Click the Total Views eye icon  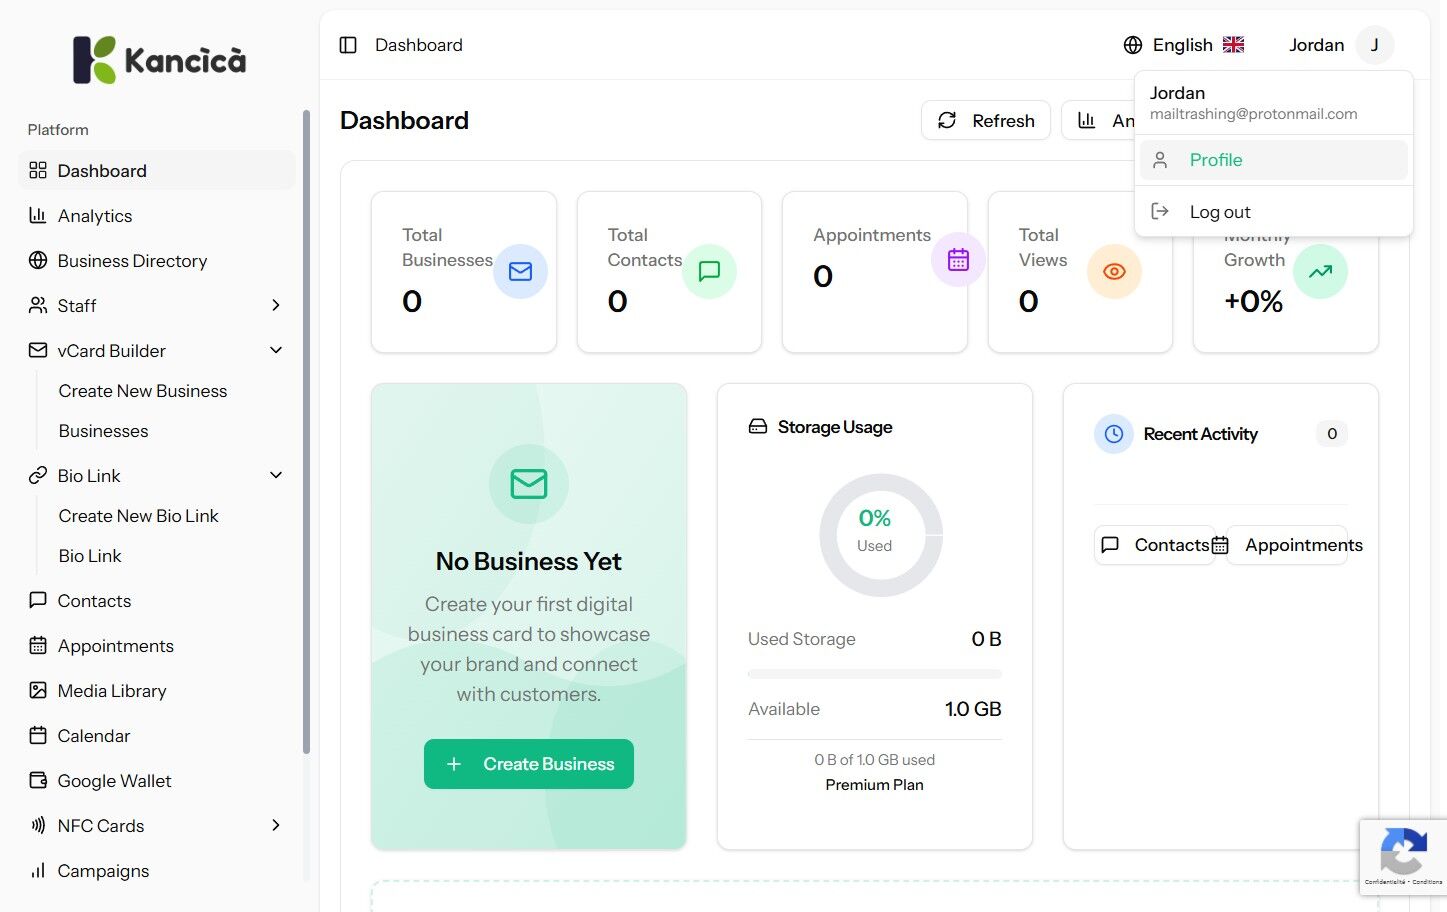1114,271
